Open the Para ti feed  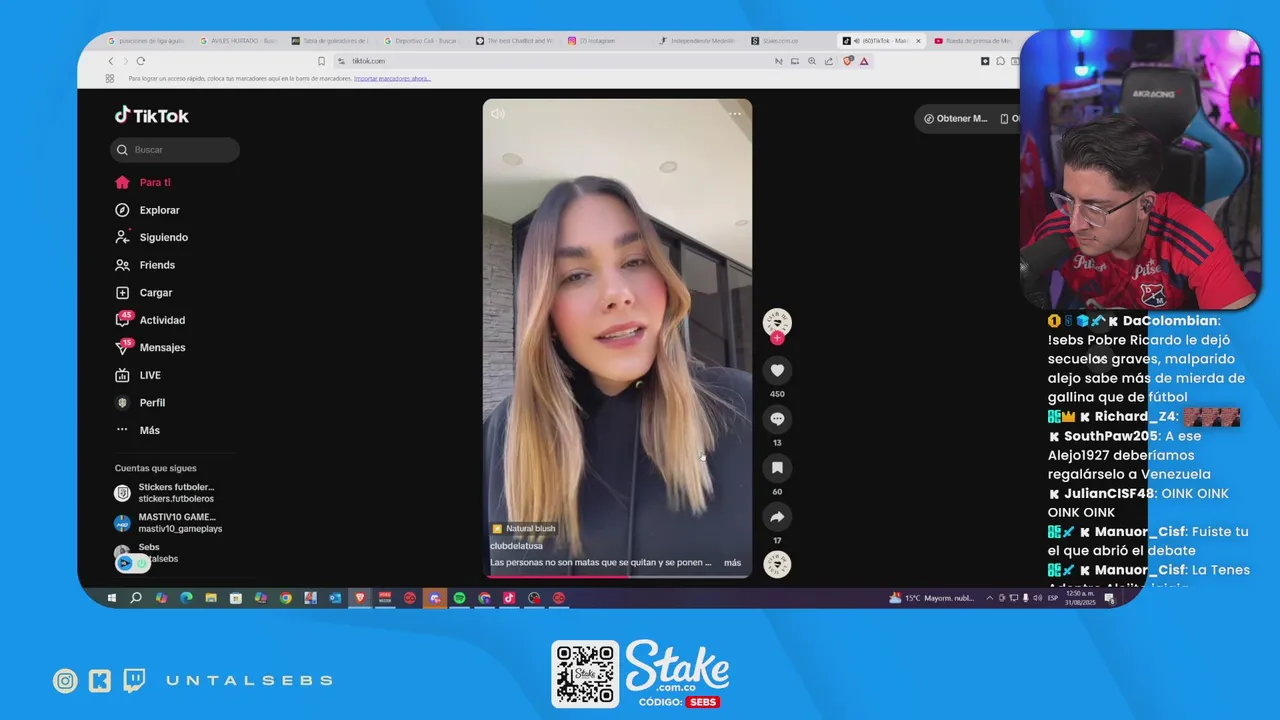tap(143, 182)
